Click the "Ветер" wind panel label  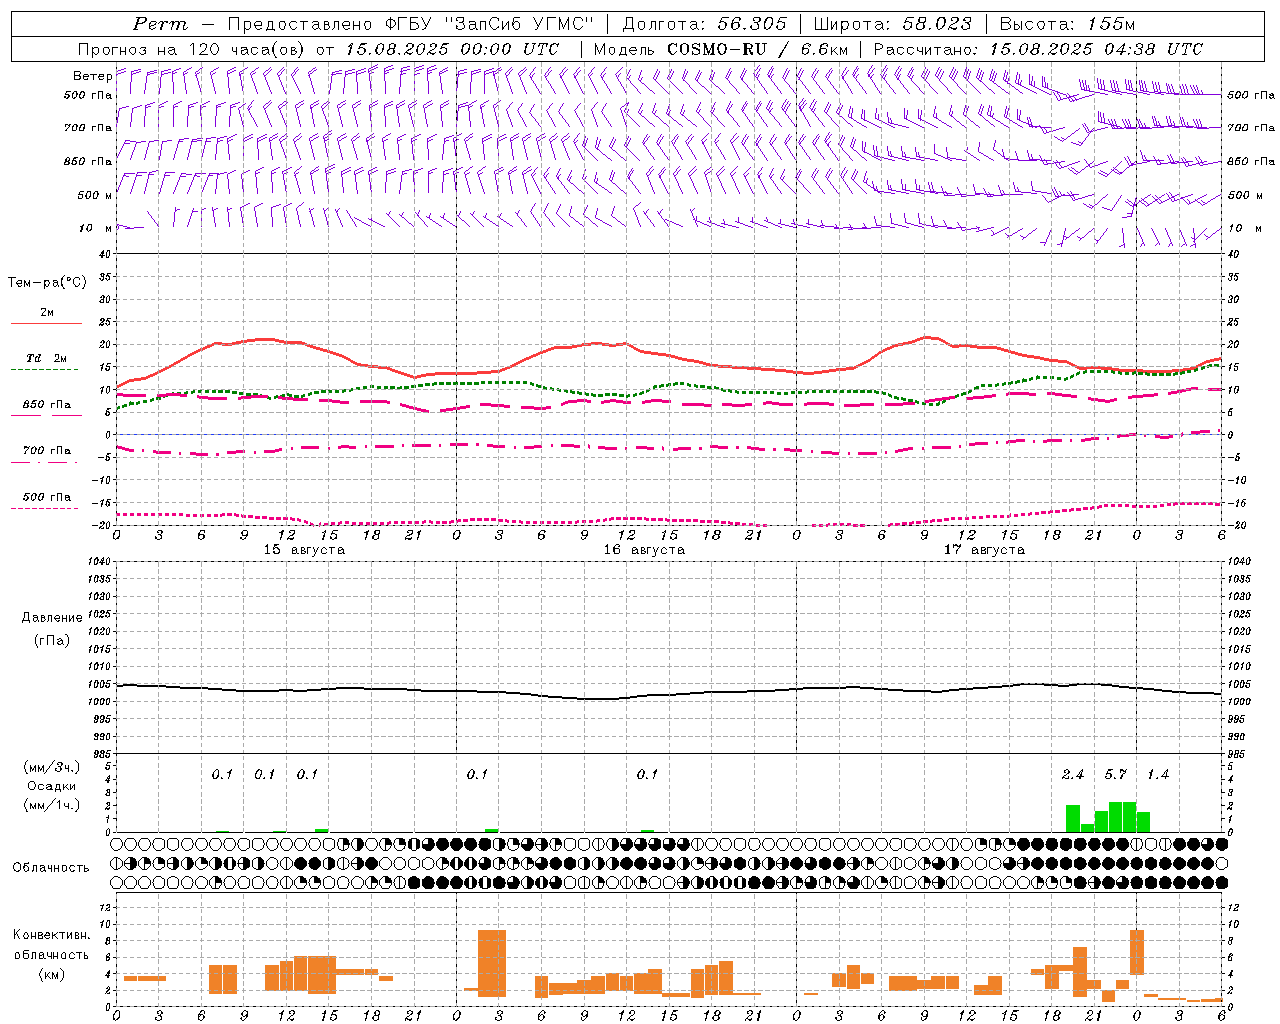[92, 76]
